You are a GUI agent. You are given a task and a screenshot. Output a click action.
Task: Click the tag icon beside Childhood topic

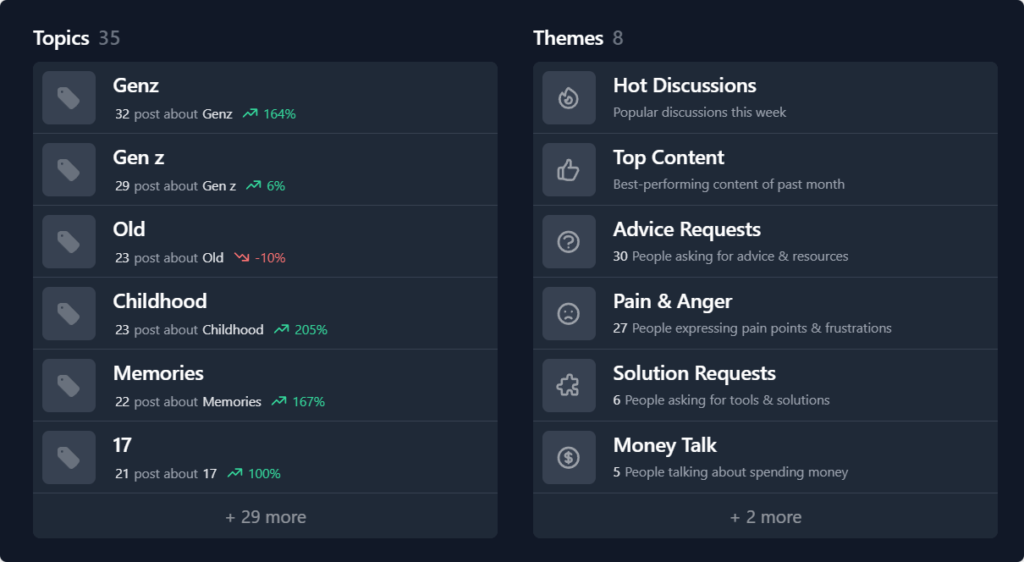69,314
